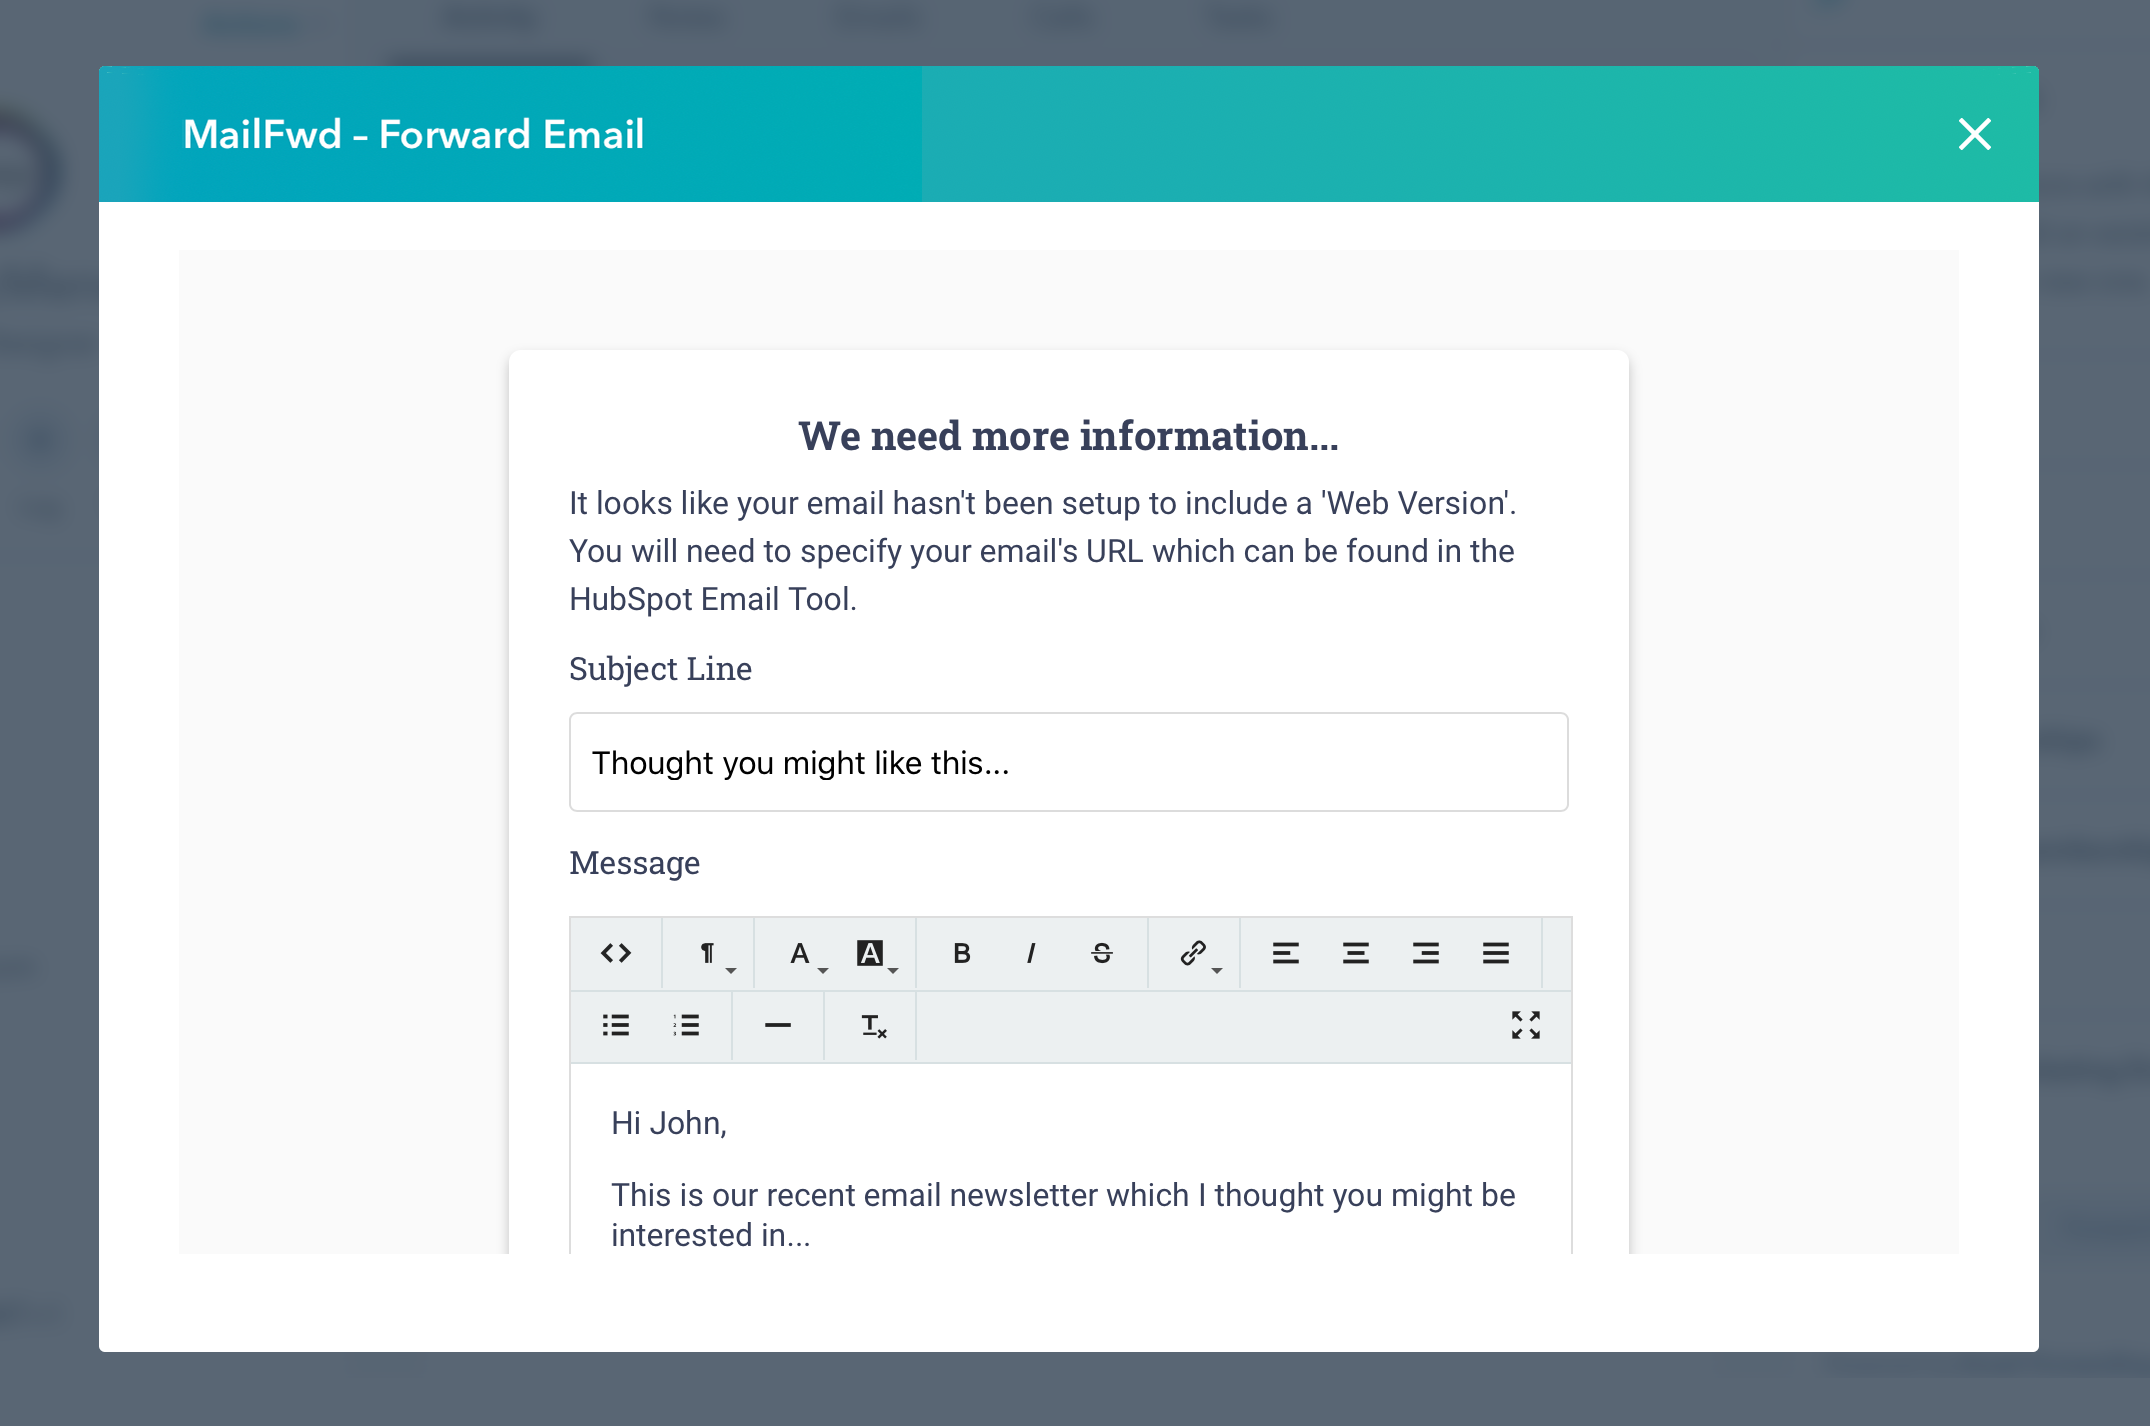Click the Subject Line input field

(1069, 762)
